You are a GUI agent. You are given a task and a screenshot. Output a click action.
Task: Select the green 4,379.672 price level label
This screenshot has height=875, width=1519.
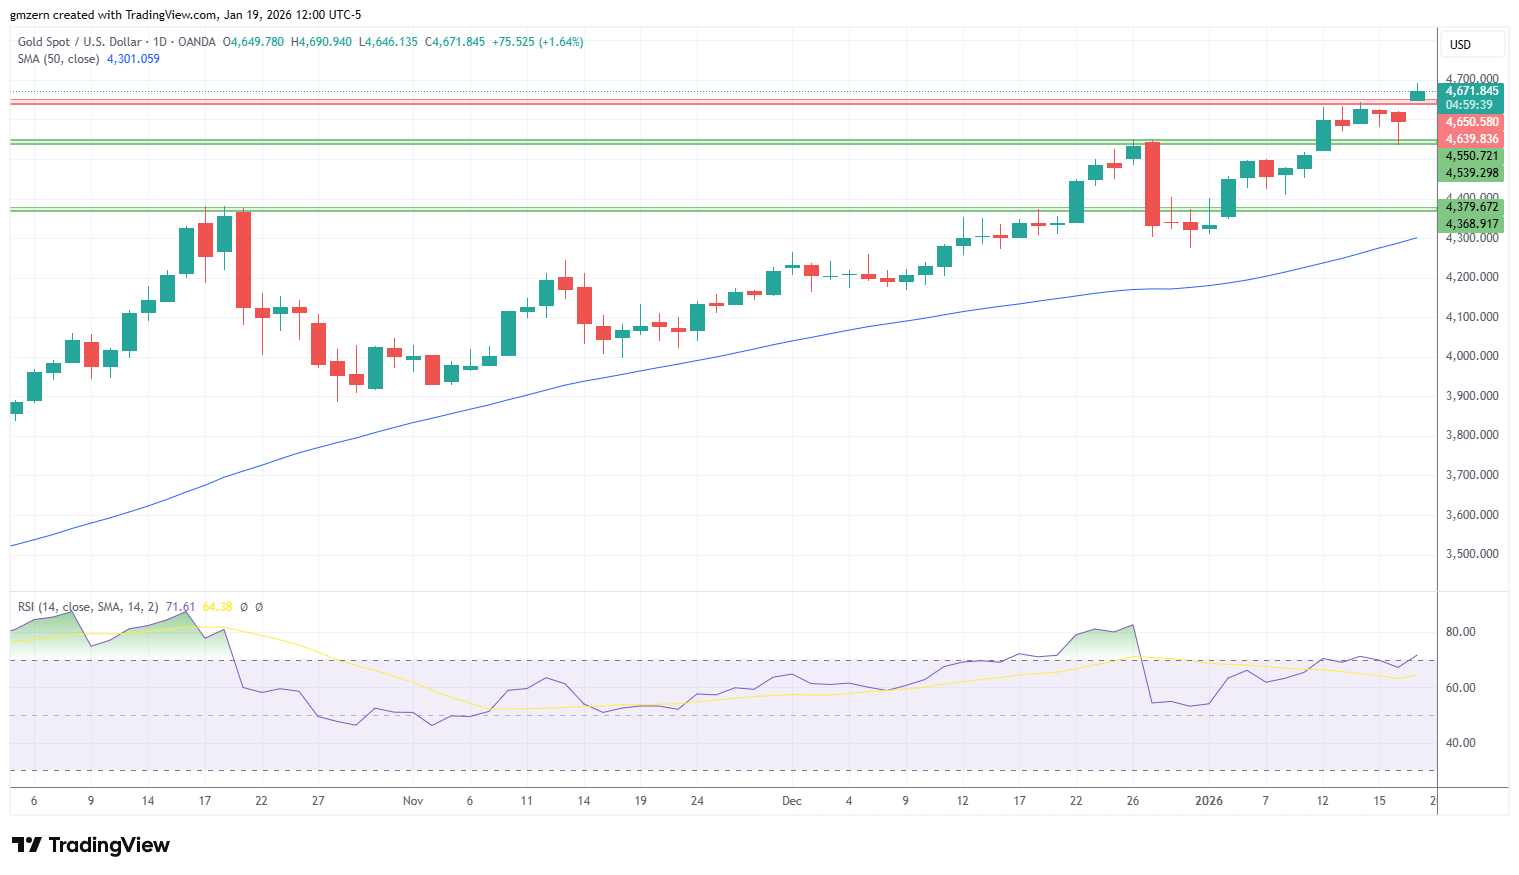click(1471, 207)
